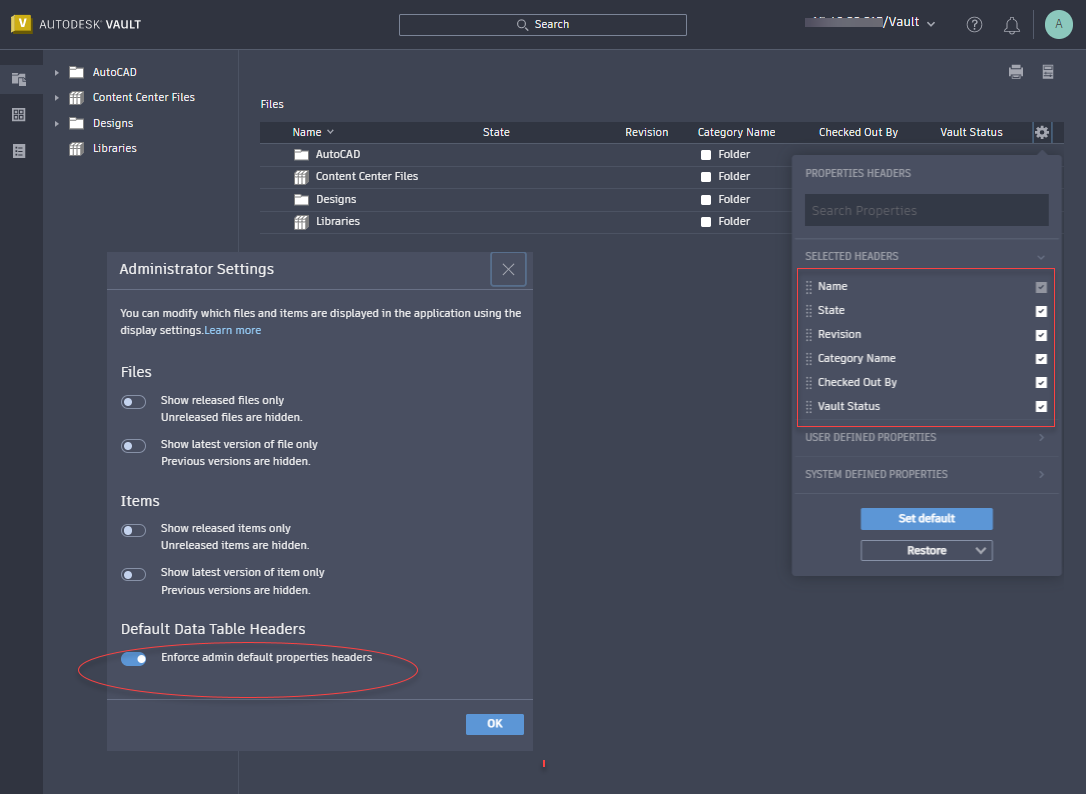
Task: Click the top Search field
Action: click(542, 25)
